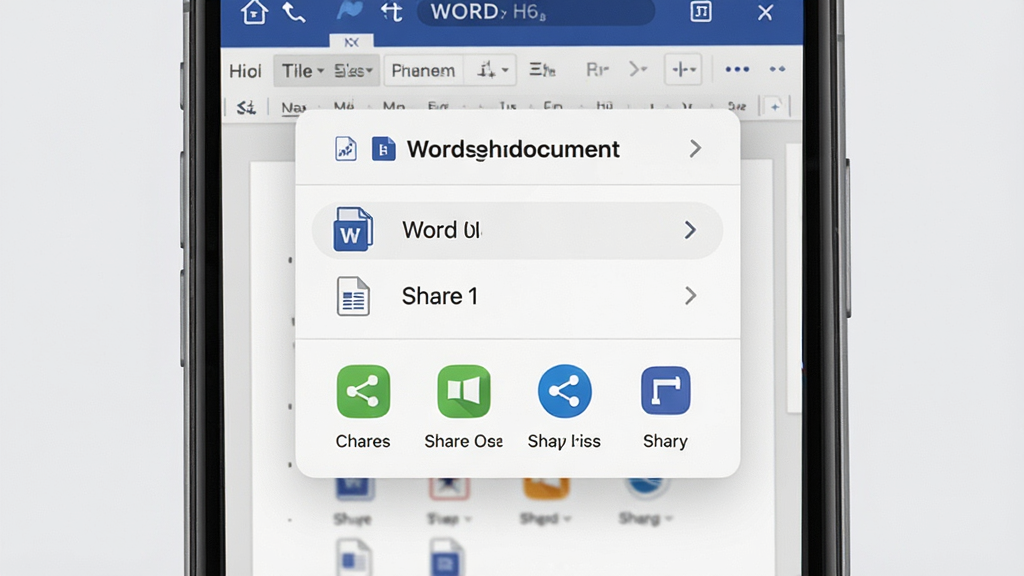This screenshot has width=1024, height=576.
Task: Tap the list lines icon in the ribbon
Action: (x=542, y=69)
